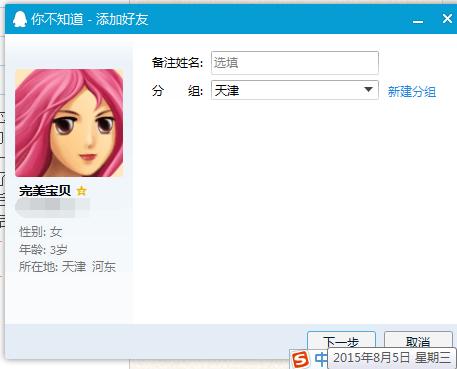Click the 下一步 button
The height and width of the screenshot is (369, 457).
[341, 340]
